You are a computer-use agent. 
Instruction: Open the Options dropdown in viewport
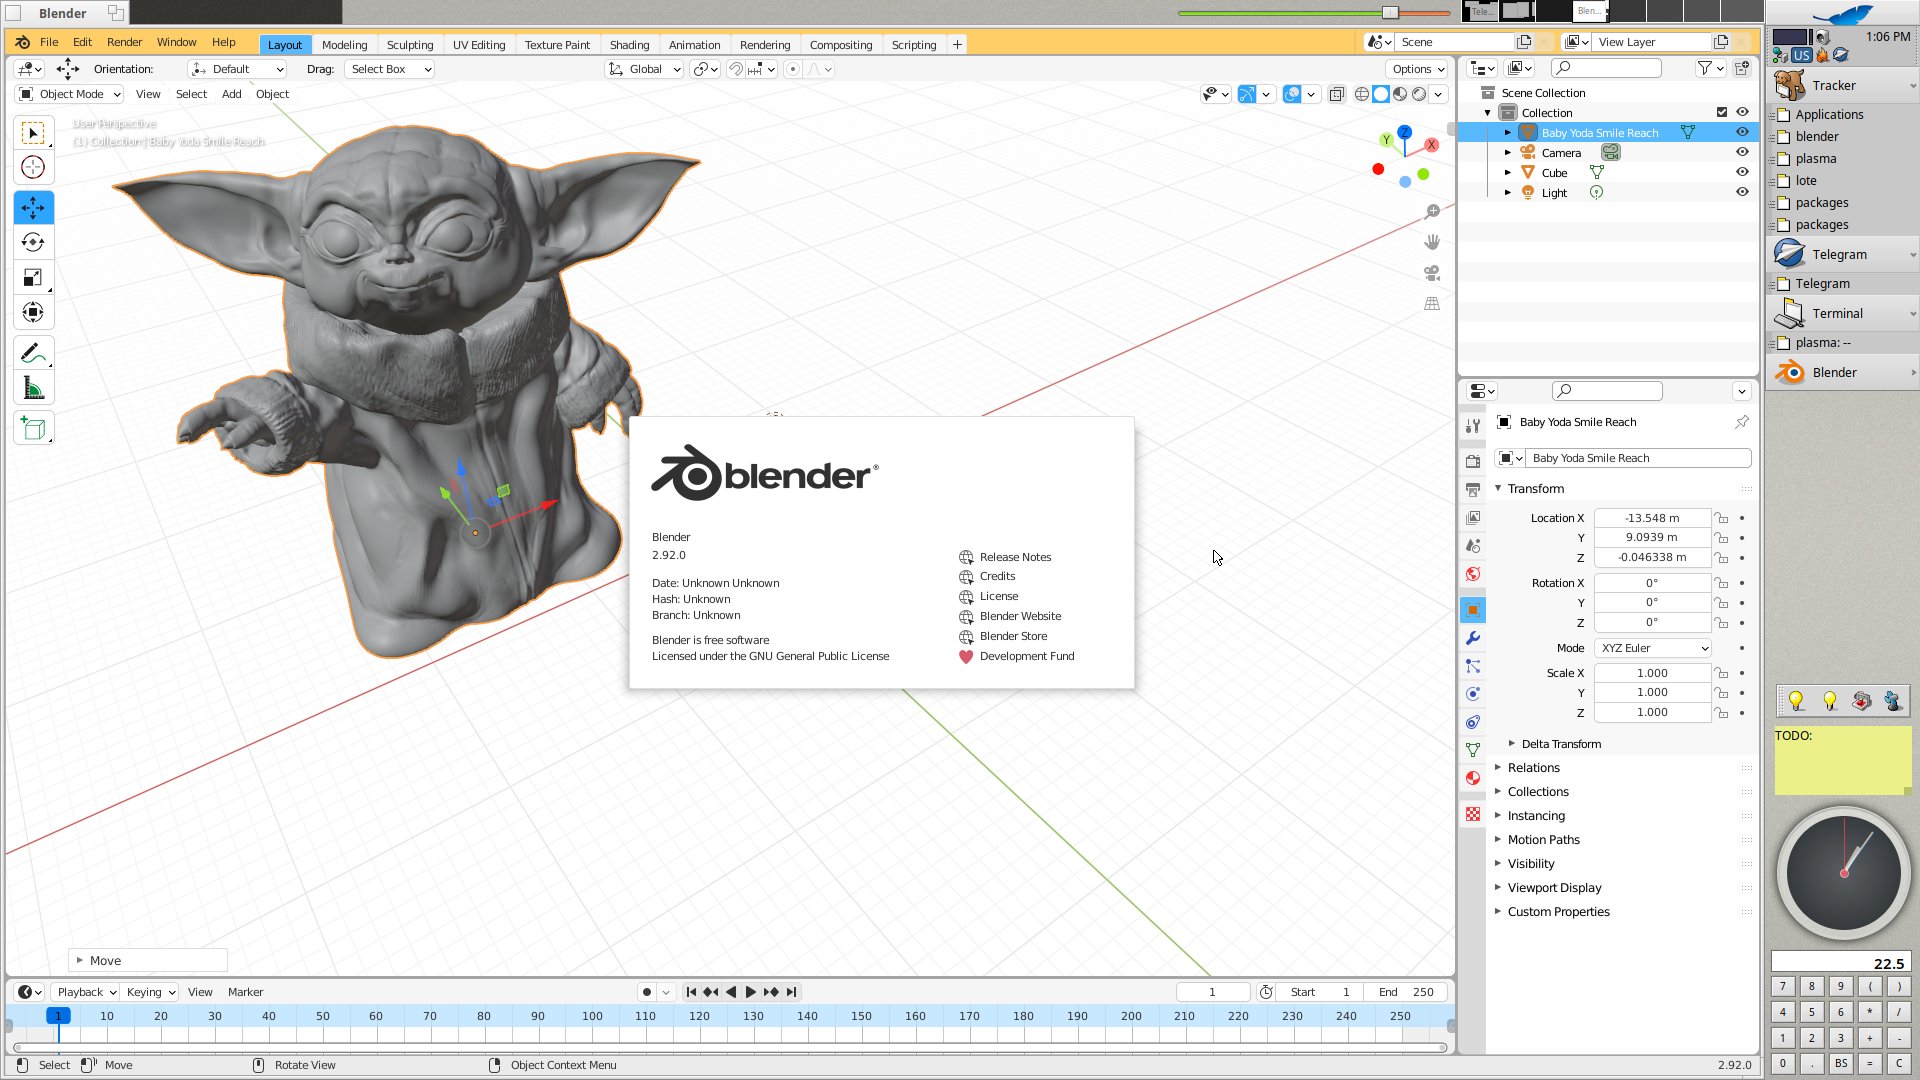[x=1418, y=69]
